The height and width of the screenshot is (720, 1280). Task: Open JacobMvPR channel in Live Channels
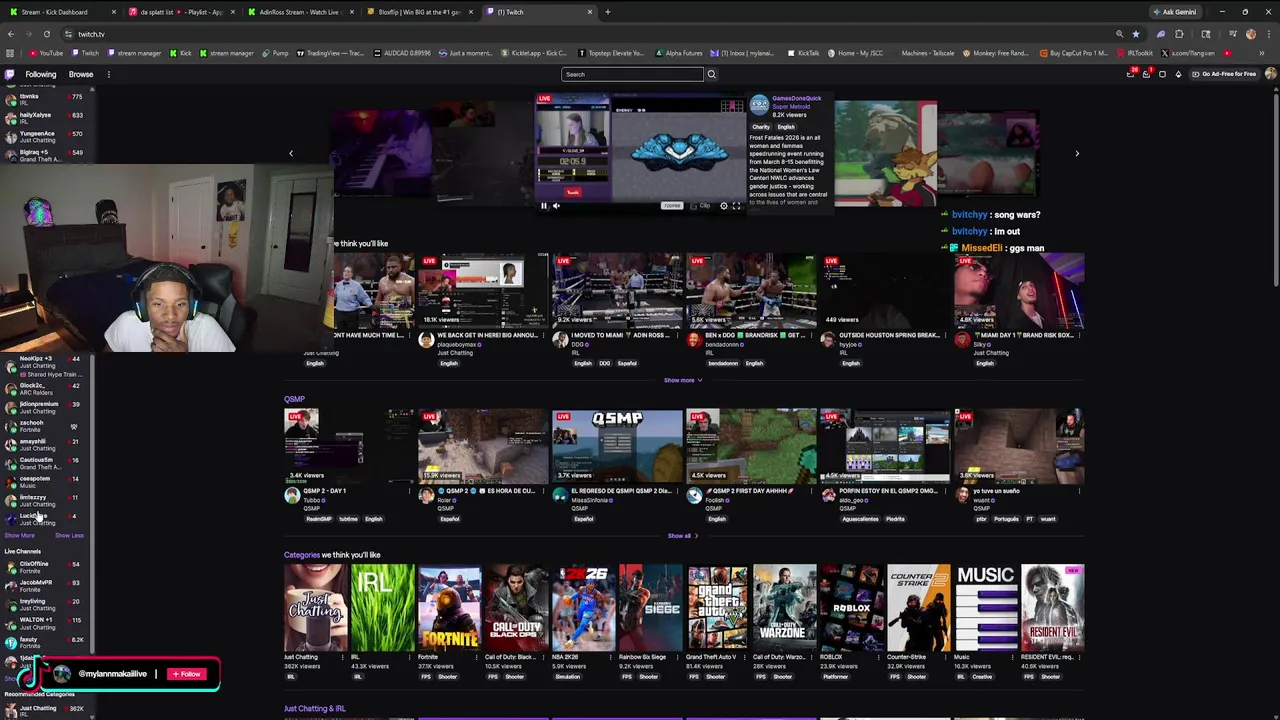coord(45,585)
